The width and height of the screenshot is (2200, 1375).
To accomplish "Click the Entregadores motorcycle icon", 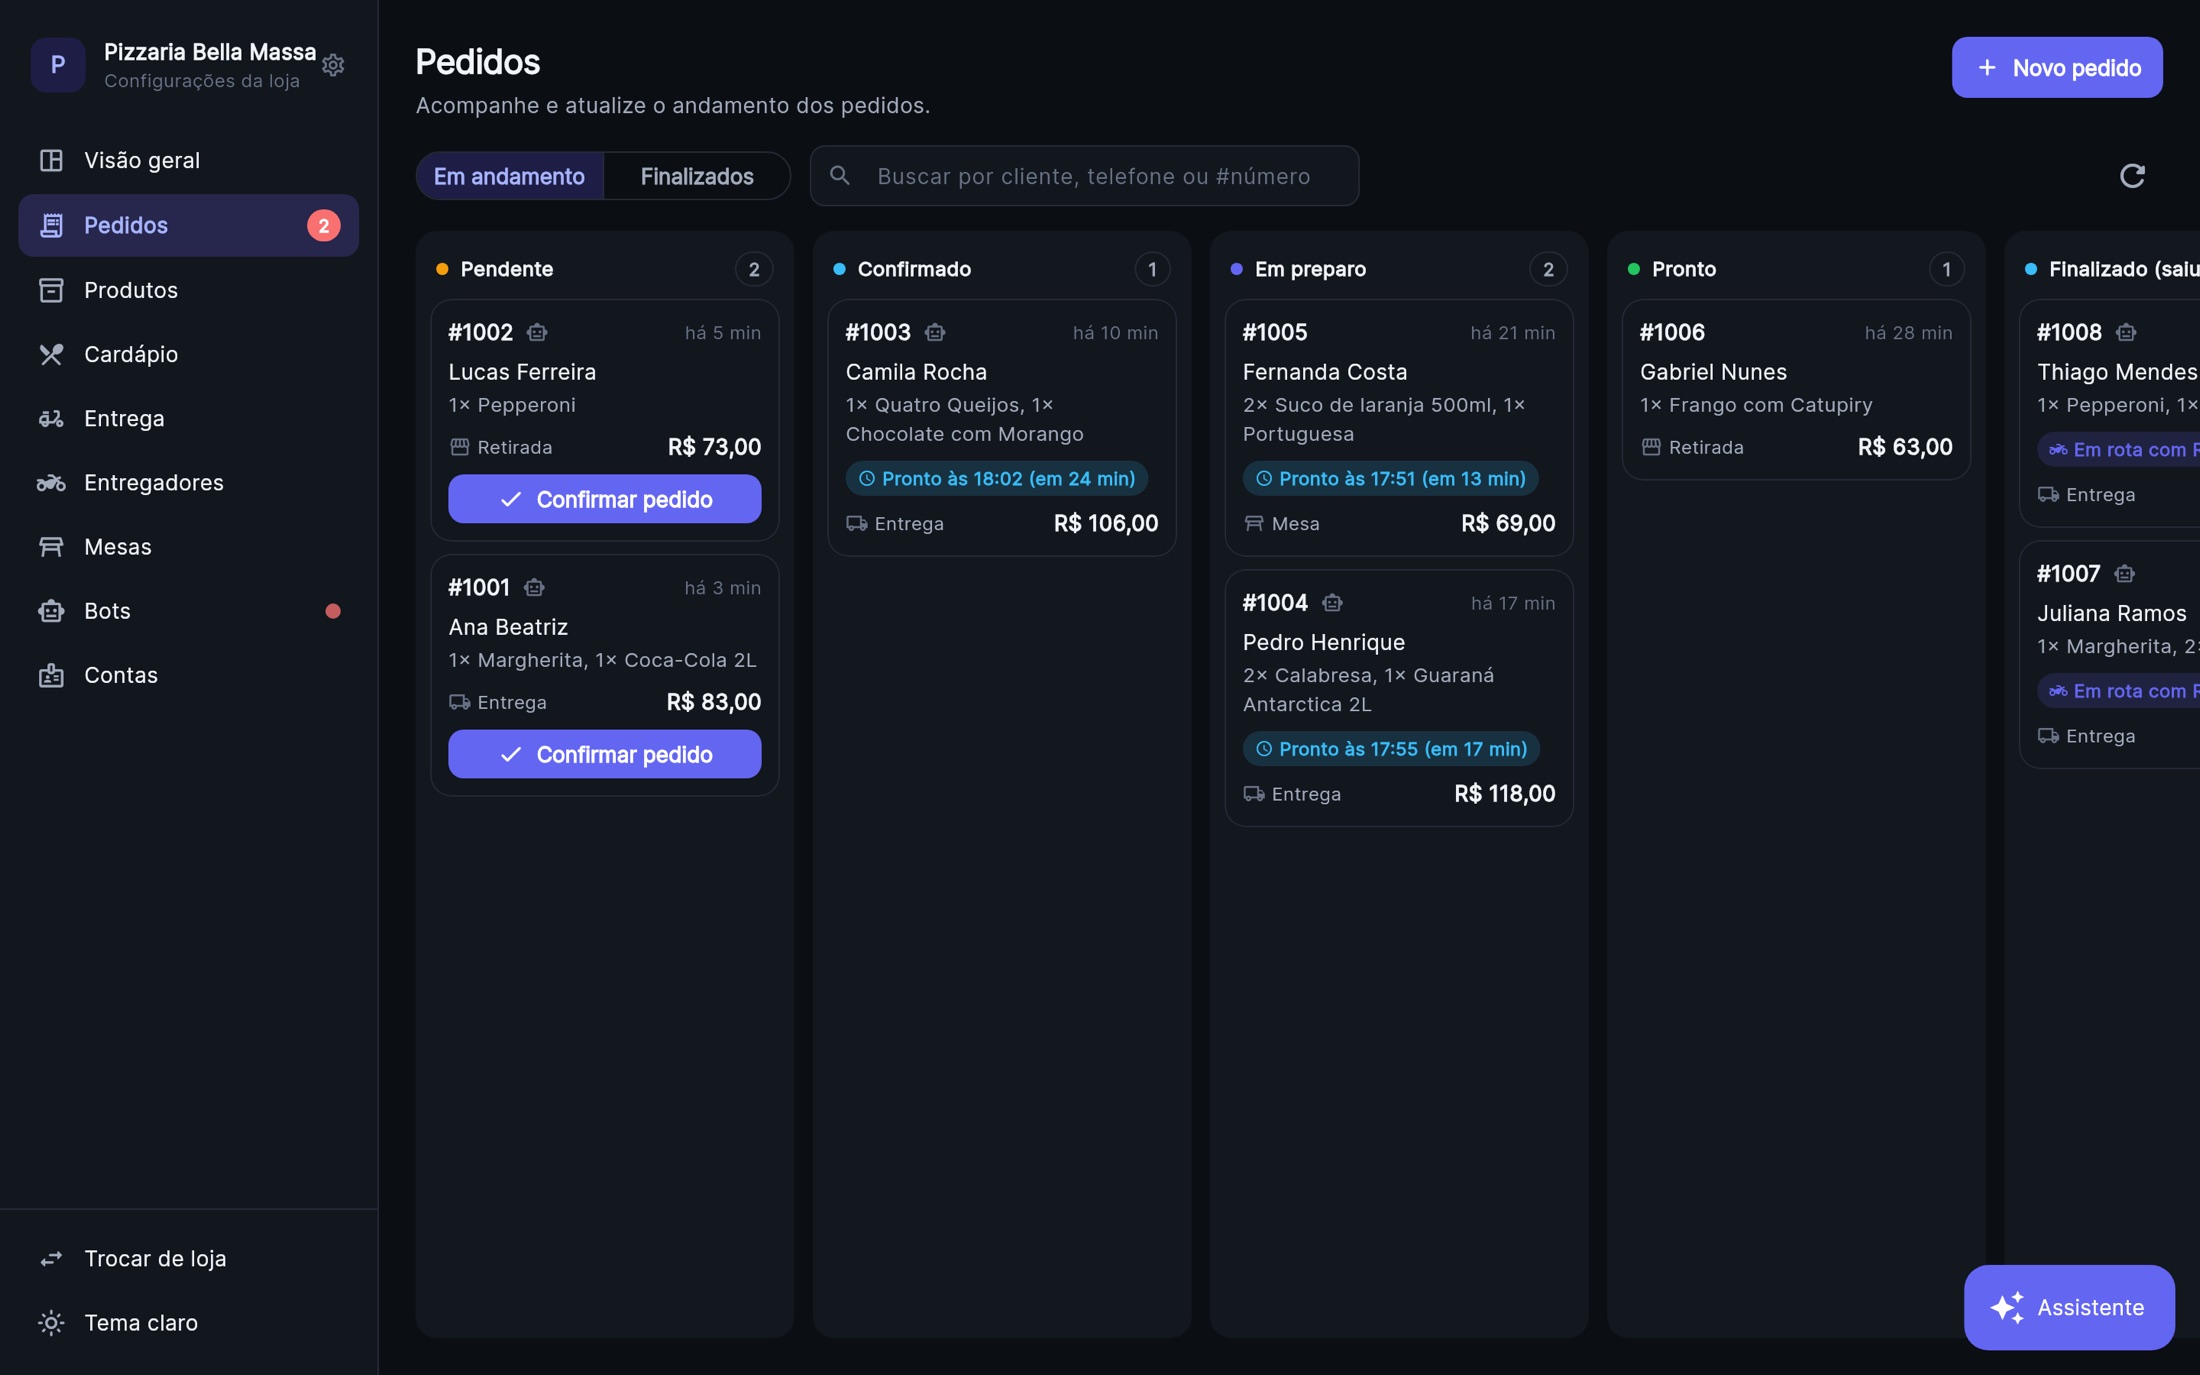I will (x=51, y=483).
